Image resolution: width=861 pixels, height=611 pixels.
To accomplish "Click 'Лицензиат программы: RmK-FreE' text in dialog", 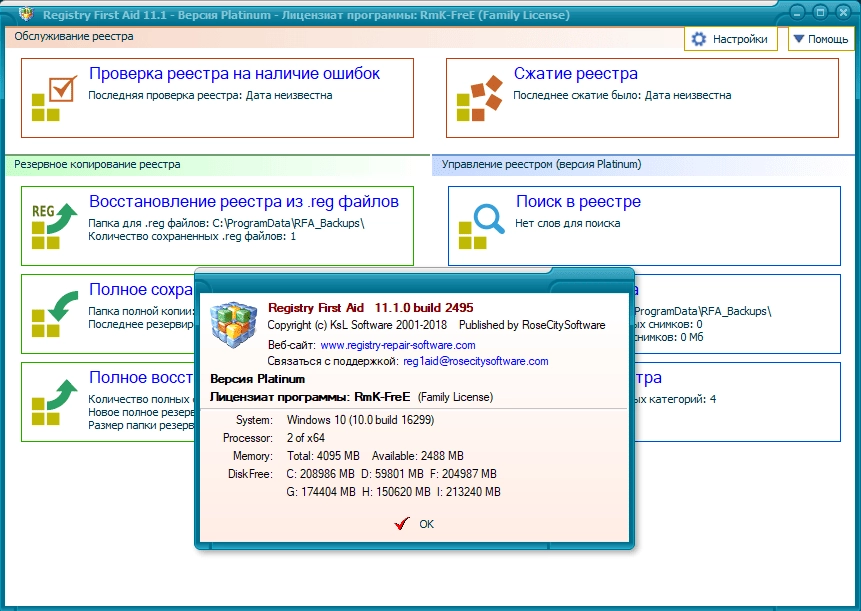I will tap(310, 397).
